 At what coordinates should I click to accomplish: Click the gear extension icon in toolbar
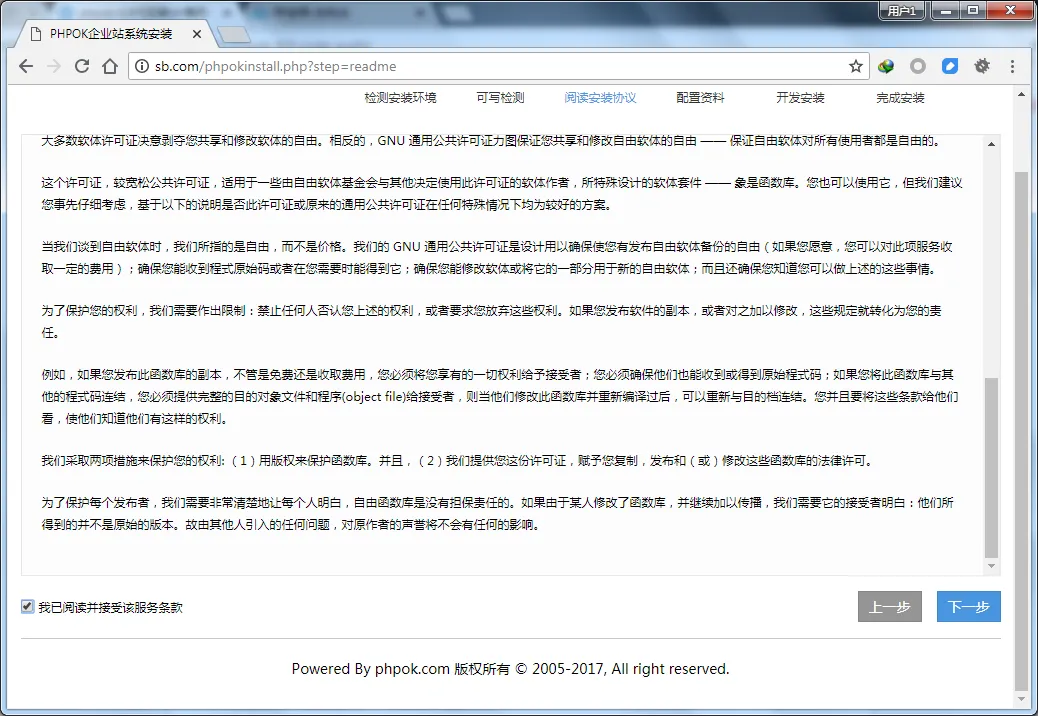(x=982, y=66)
